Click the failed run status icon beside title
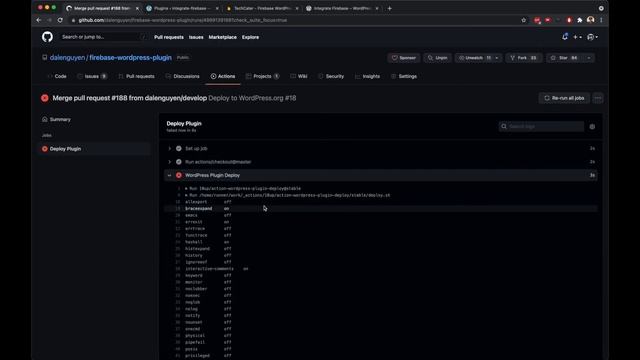 tap(45, 98)
